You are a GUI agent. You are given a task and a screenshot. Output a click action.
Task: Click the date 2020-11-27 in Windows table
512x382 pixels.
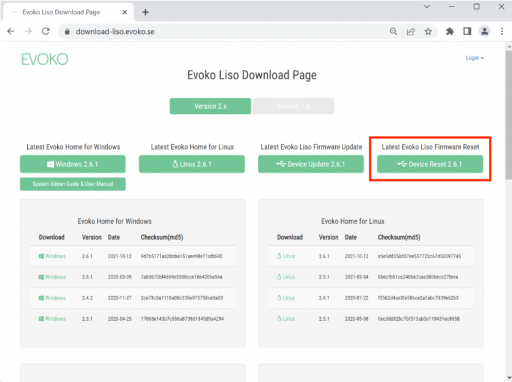(x=120, y=298)
